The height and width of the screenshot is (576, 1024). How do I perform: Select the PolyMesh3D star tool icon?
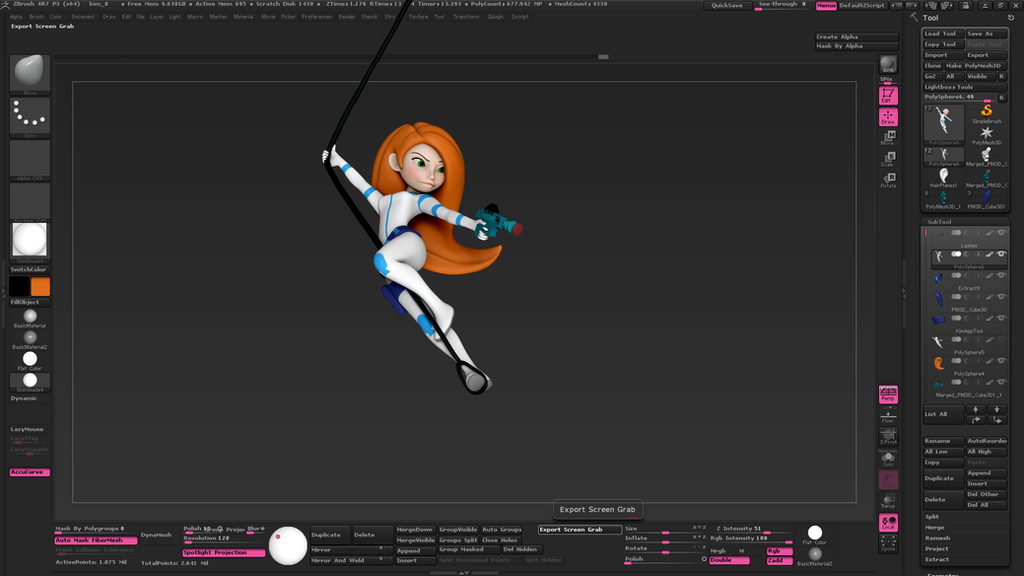coord(986,135)
